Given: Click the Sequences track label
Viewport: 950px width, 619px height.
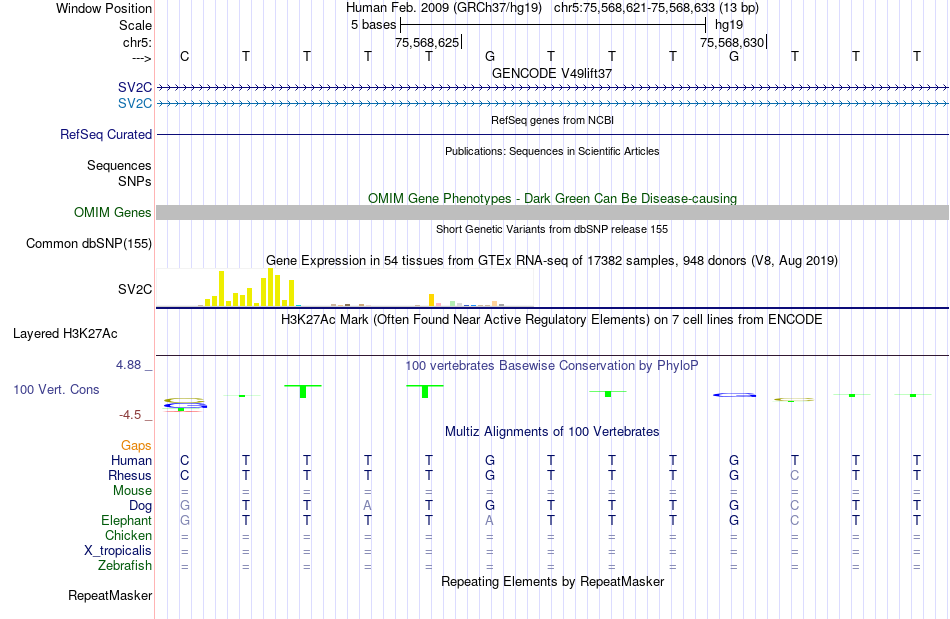Looking at the screenshot, I should pyautogui.click(x=119, y=165).
